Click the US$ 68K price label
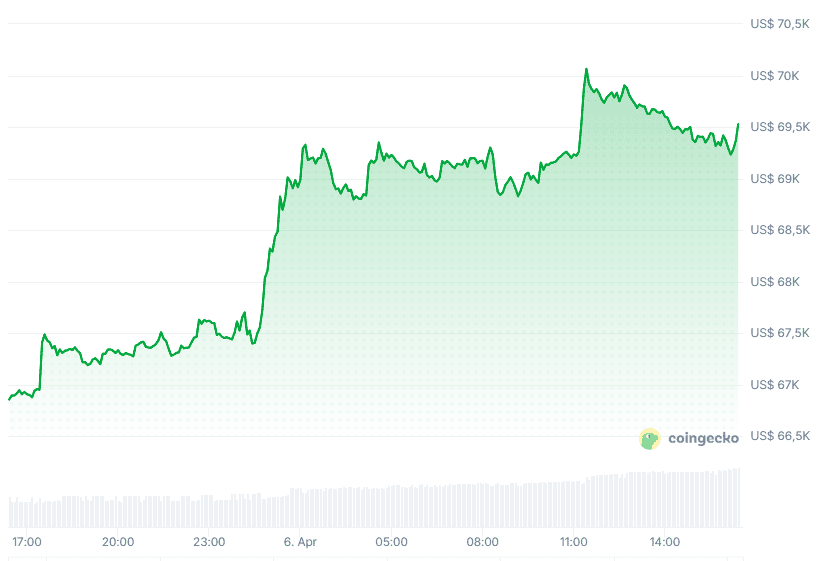The width and height of the screenshot is (819, 561). (x=774, y=282)
